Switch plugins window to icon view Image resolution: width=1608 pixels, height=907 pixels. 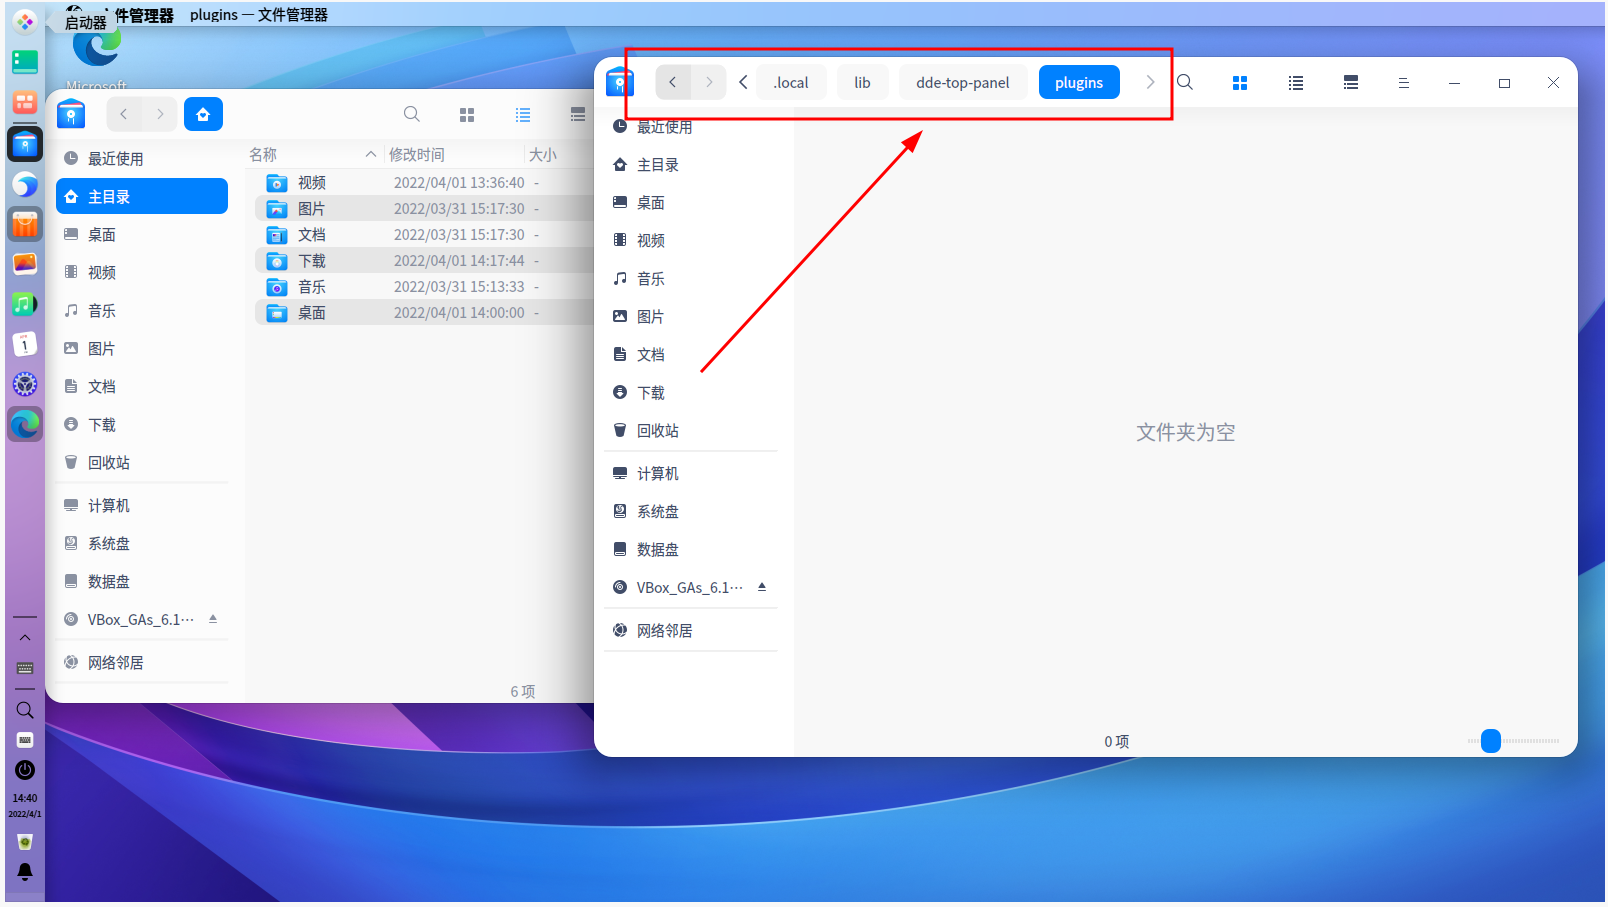[1240, 83]
